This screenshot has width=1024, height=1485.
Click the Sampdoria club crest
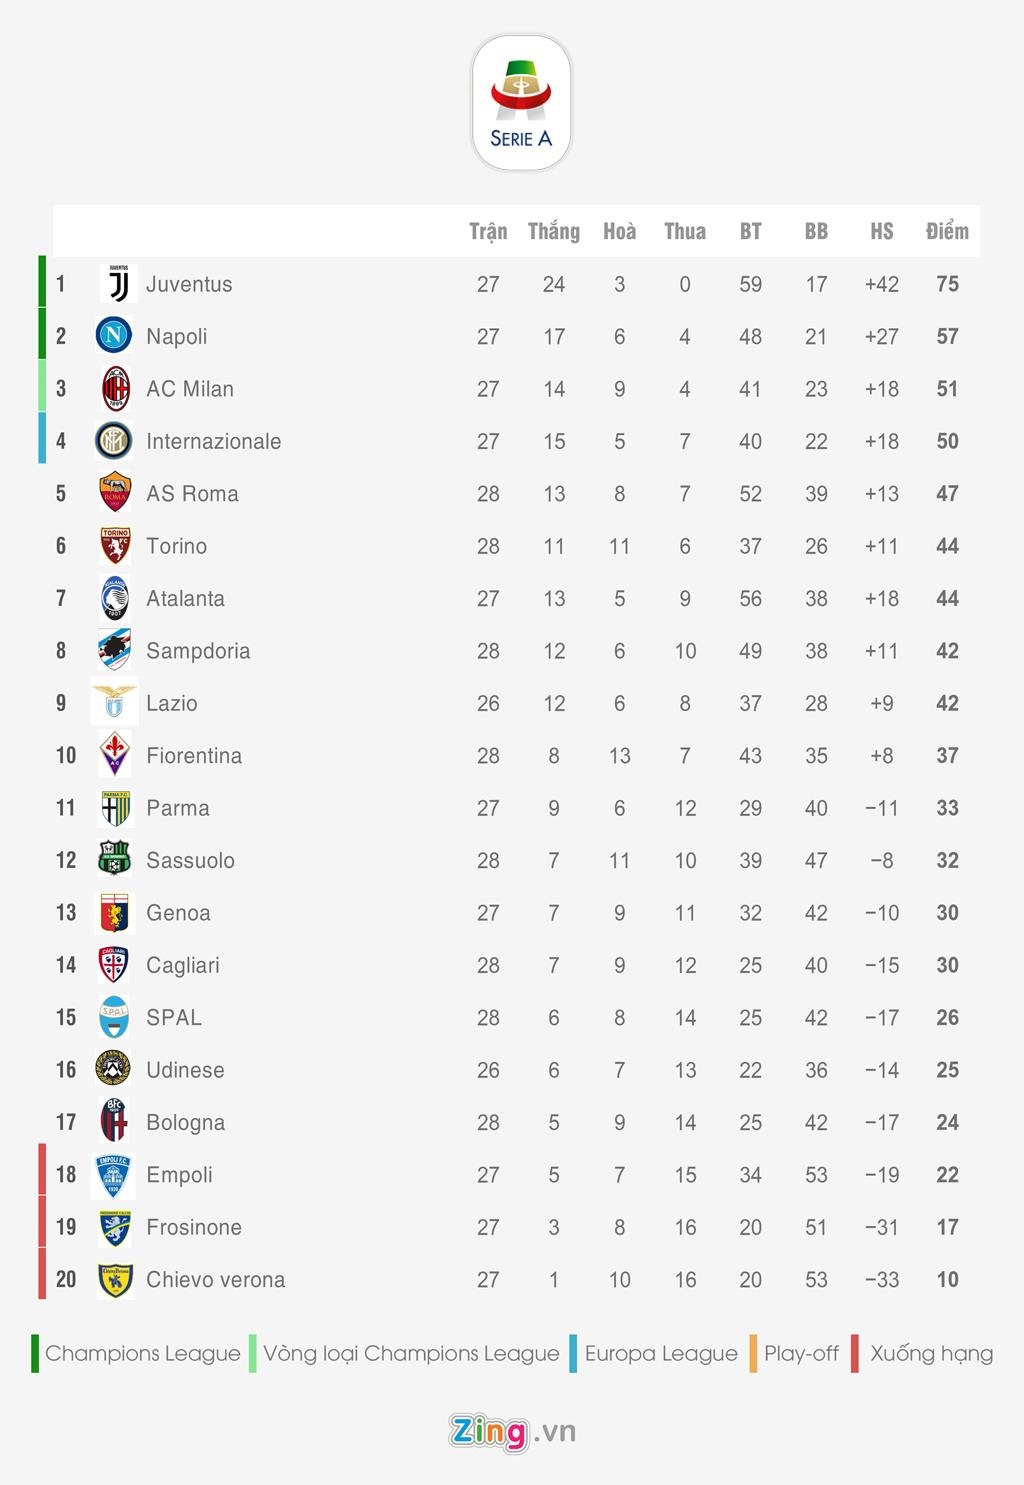(115, 651)
